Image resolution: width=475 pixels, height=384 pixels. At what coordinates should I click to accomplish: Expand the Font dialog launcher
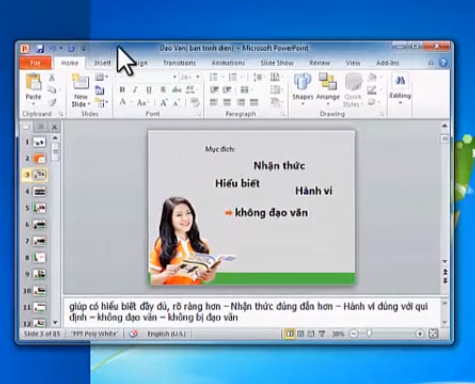tap(199, 114)
